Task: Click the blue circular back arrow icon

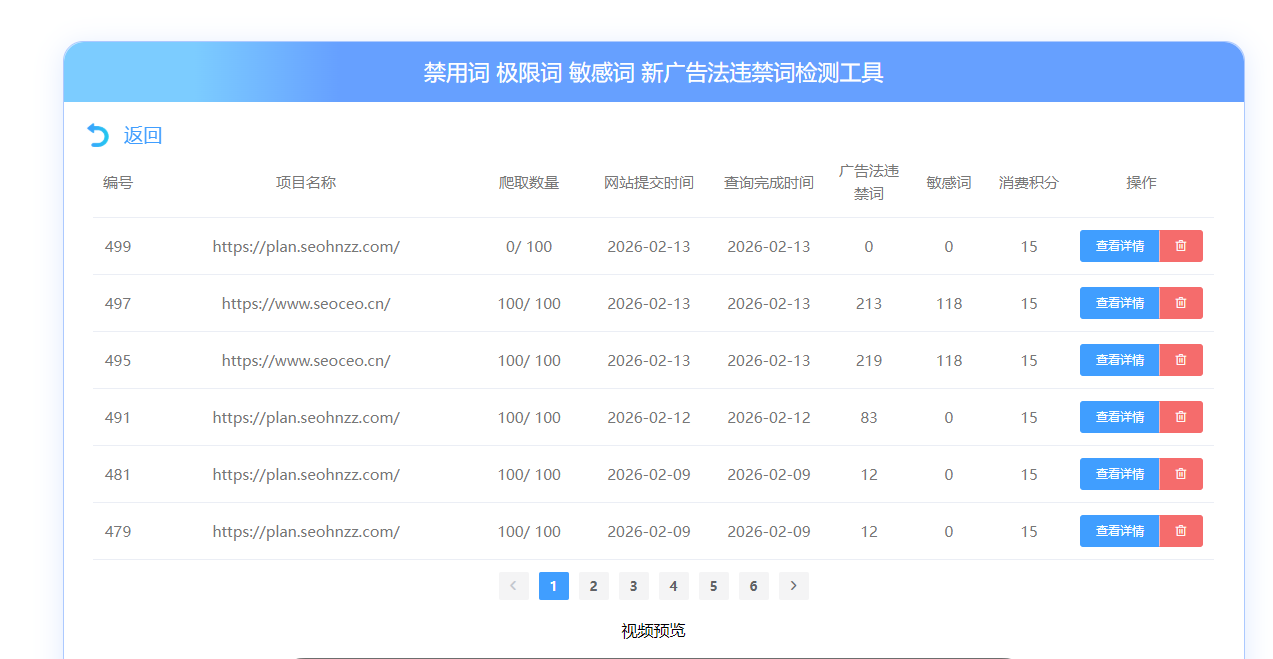Action: (97, 134)
